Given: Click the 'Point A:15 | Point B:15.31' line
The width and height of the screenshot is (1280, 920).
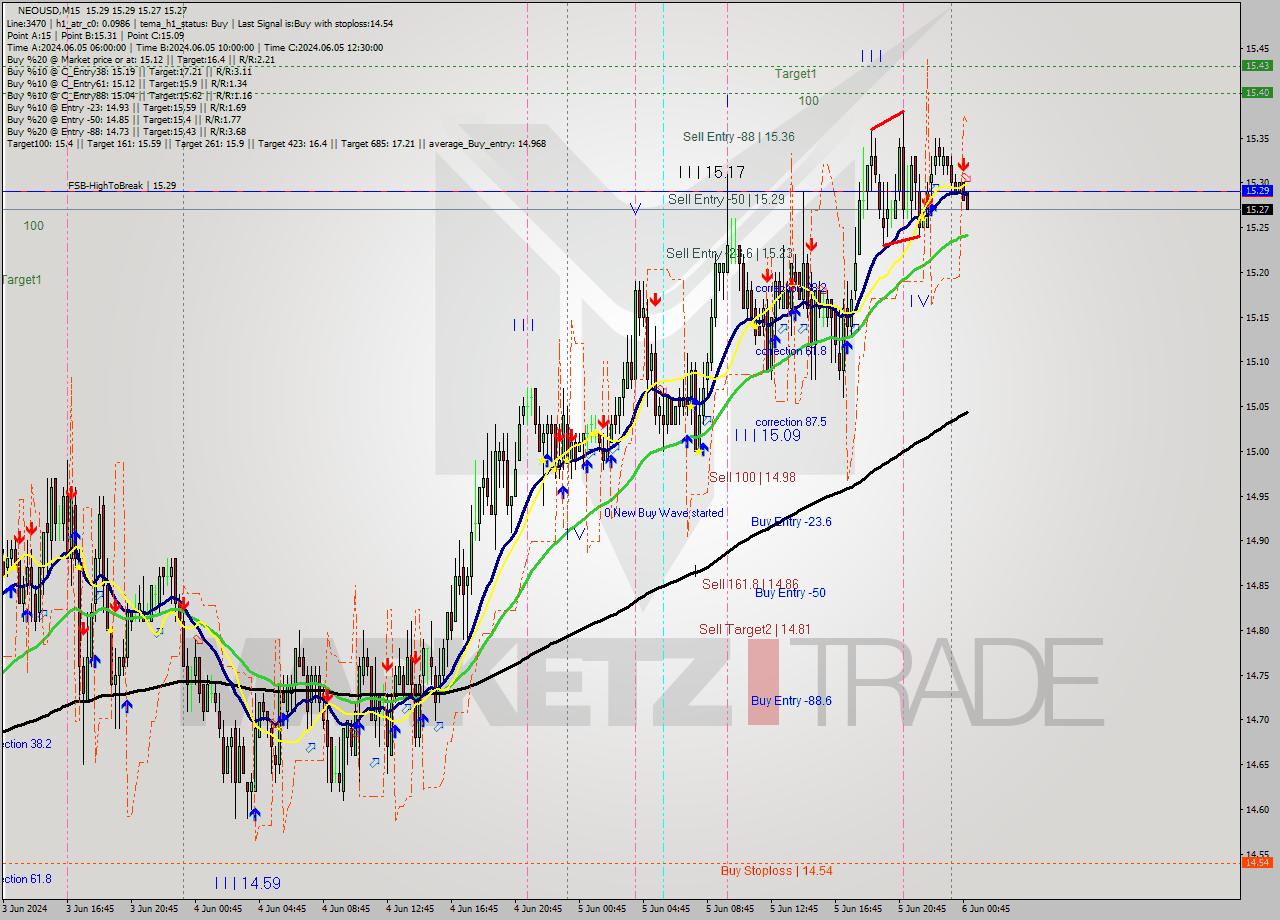Looking at the screenshot, I should pyautogui.click(x=95, y=35).
